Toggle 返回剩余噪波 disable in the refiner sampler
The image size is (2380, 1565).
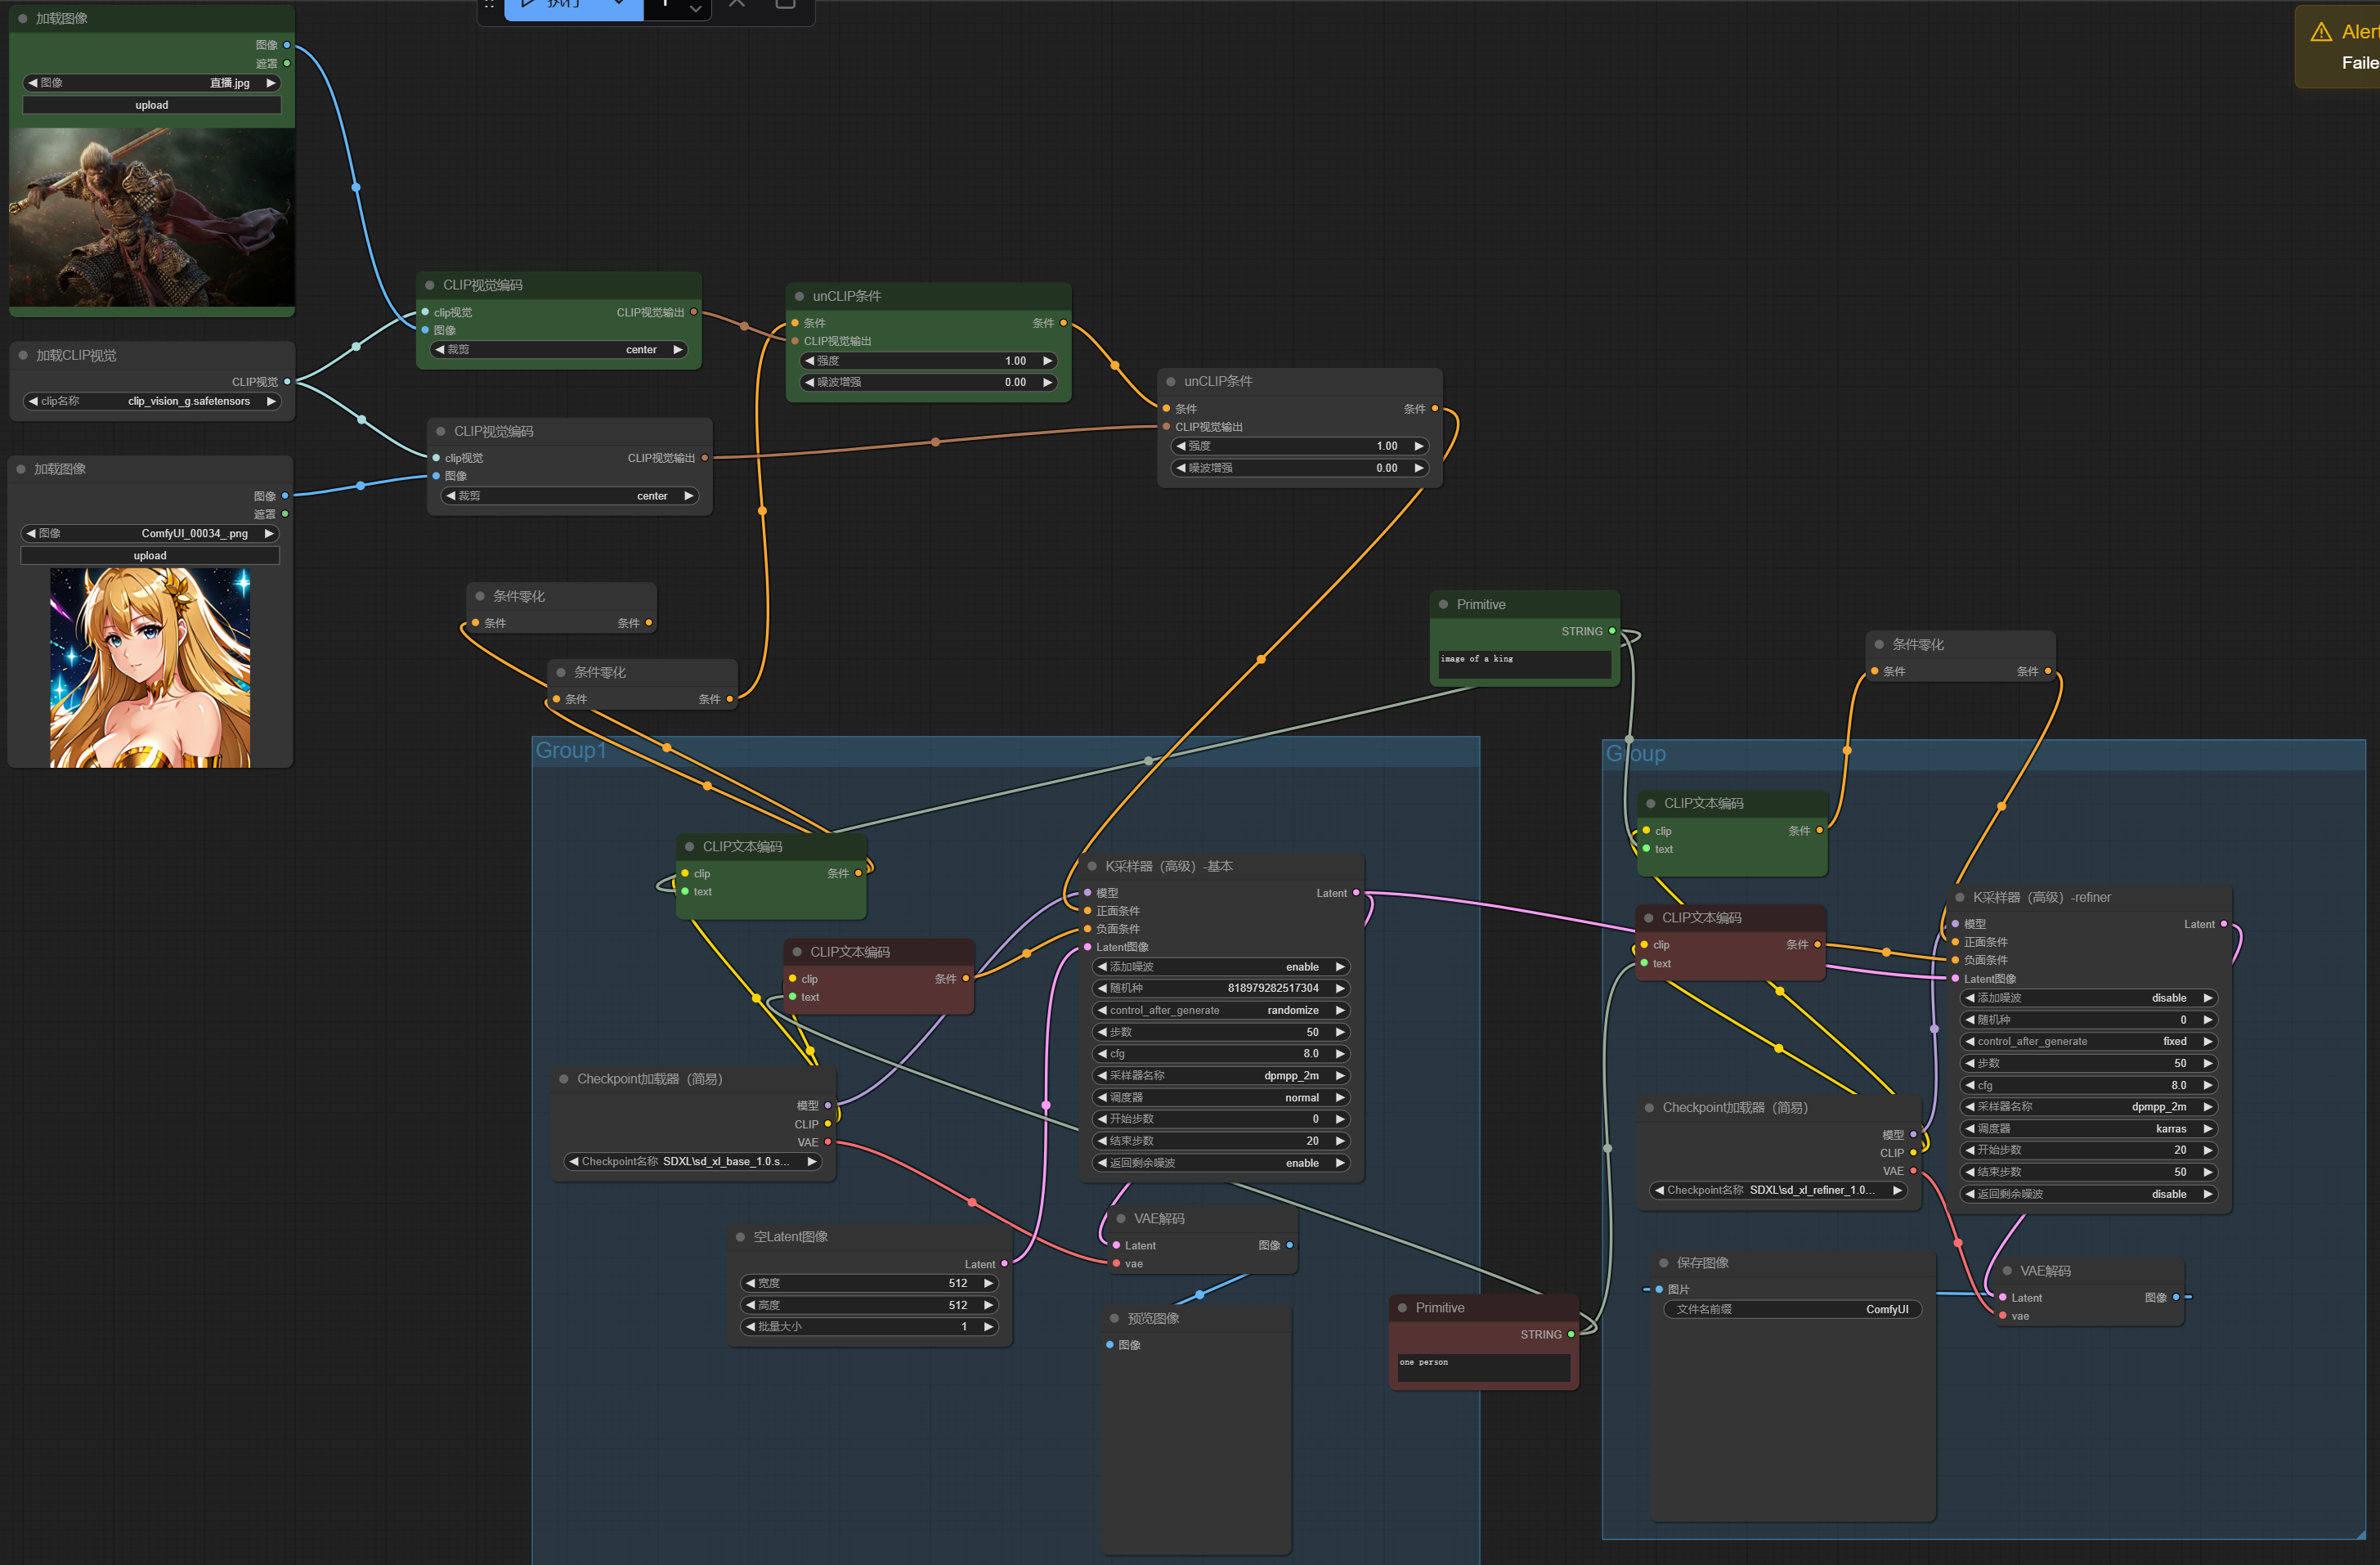tap(2088, 1194)
